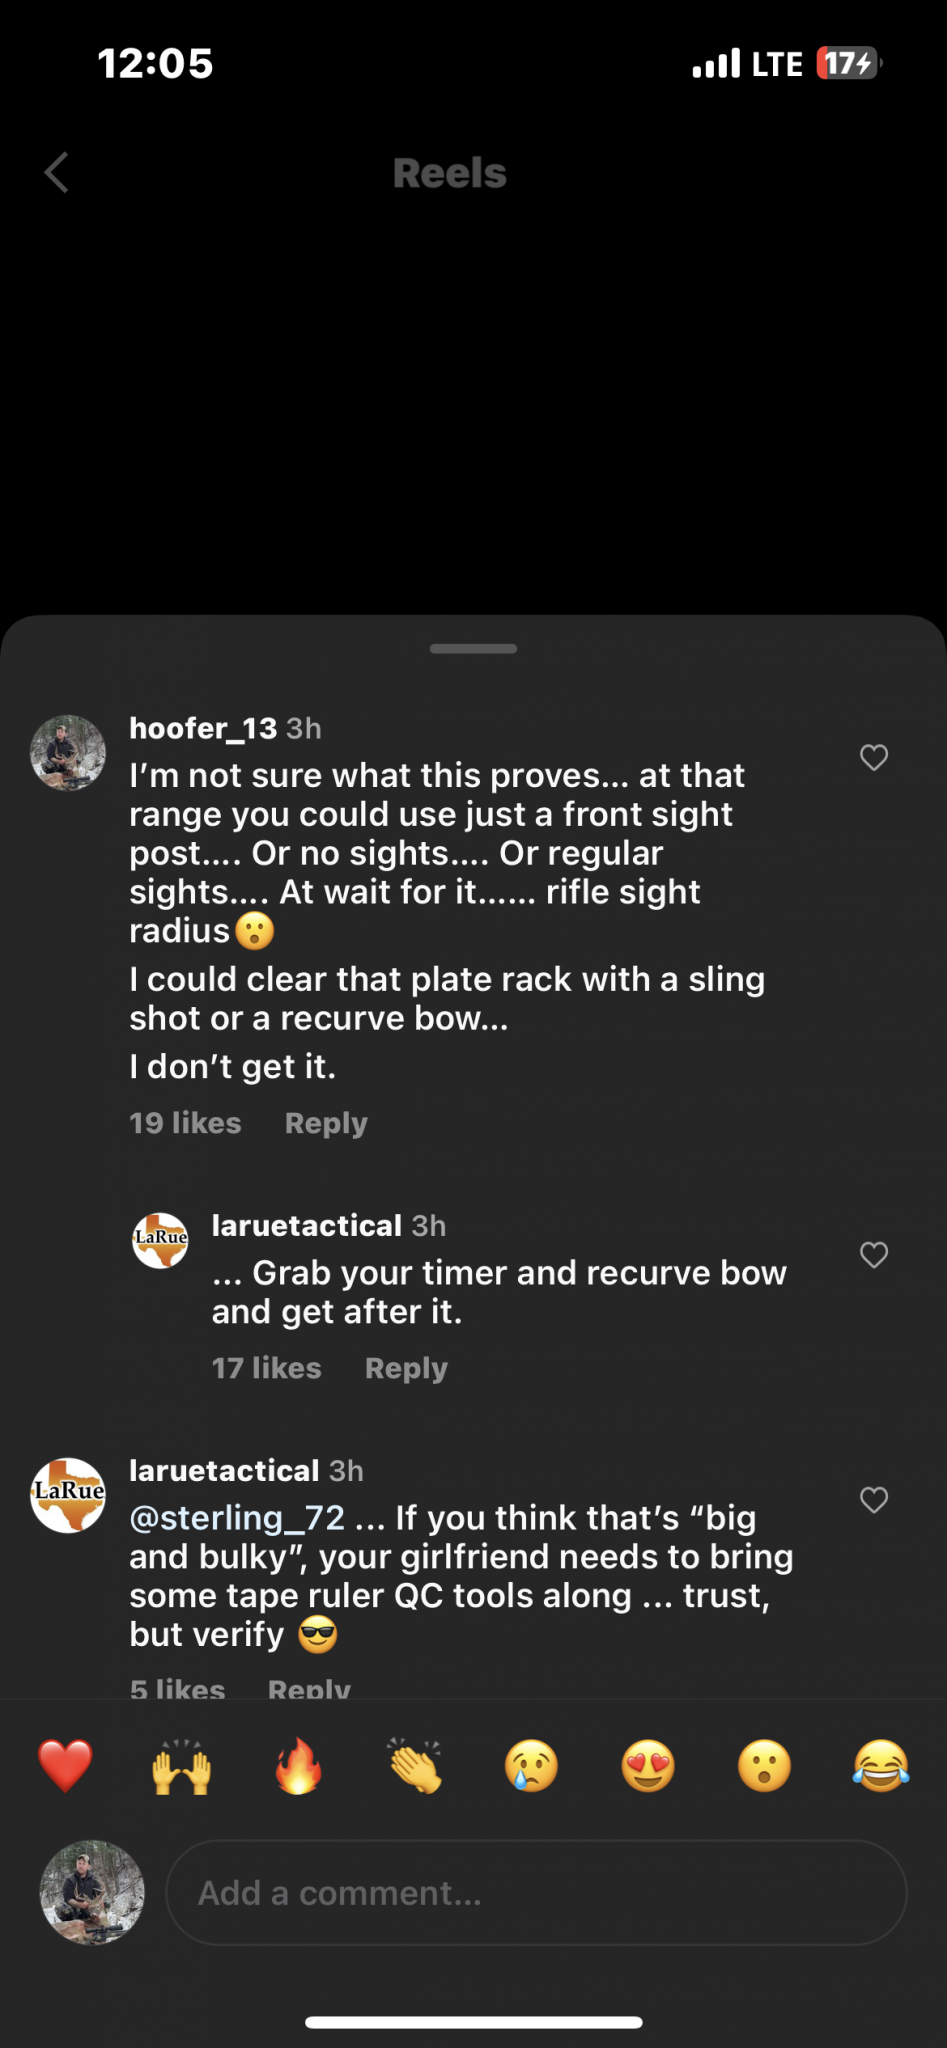React with the surprised face emoji
The height and width of the screenshot is (2048, 947).
point(765,1766)
